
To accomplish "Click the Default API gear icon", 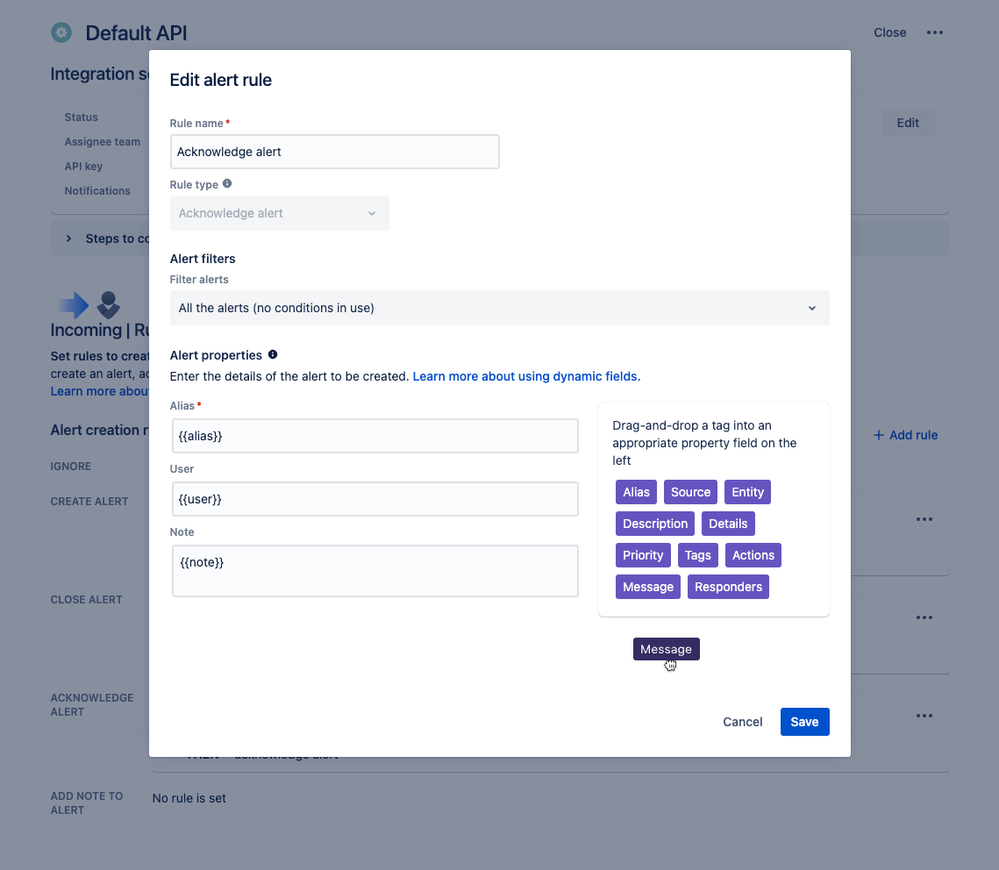I will (x=62, y=32).
